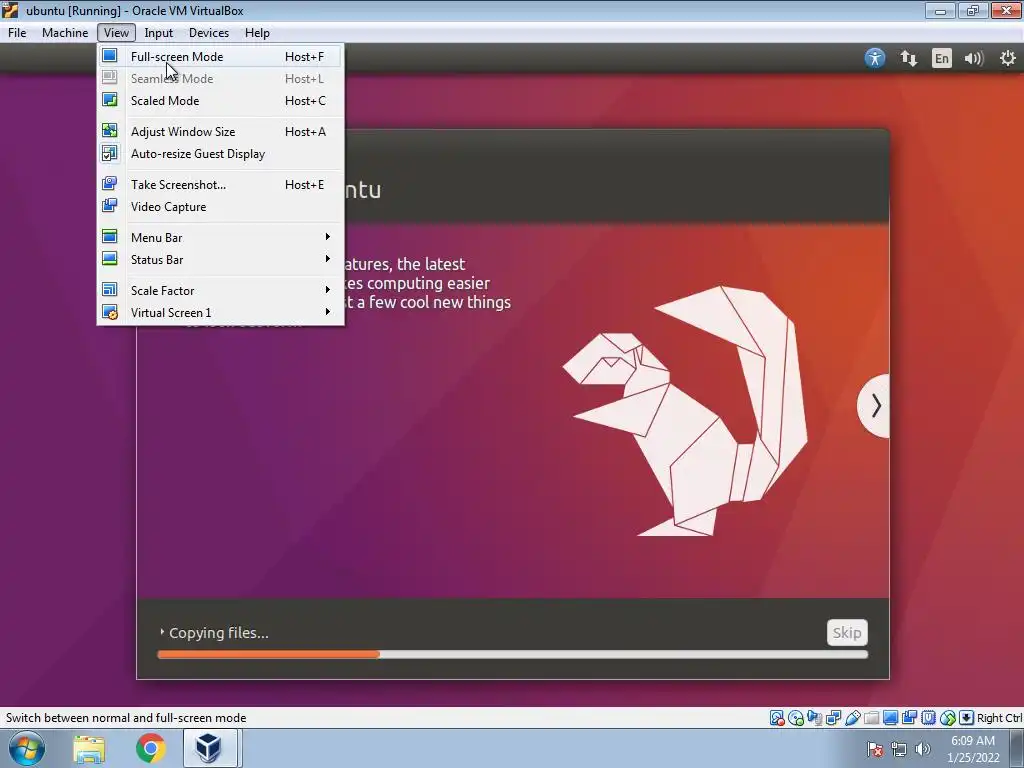
Task: Click the Ubuntu origami squirrel image
Action: point(685,411)
